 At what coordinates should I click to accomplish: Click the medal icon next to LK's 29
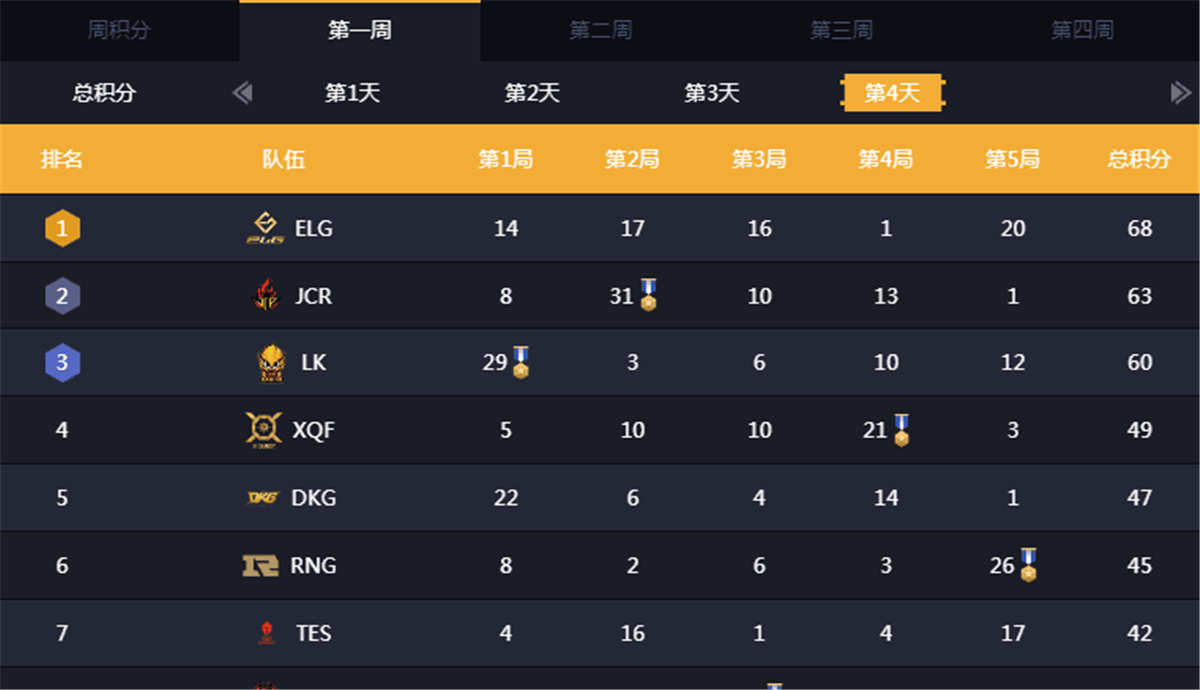tap(521, 362)
